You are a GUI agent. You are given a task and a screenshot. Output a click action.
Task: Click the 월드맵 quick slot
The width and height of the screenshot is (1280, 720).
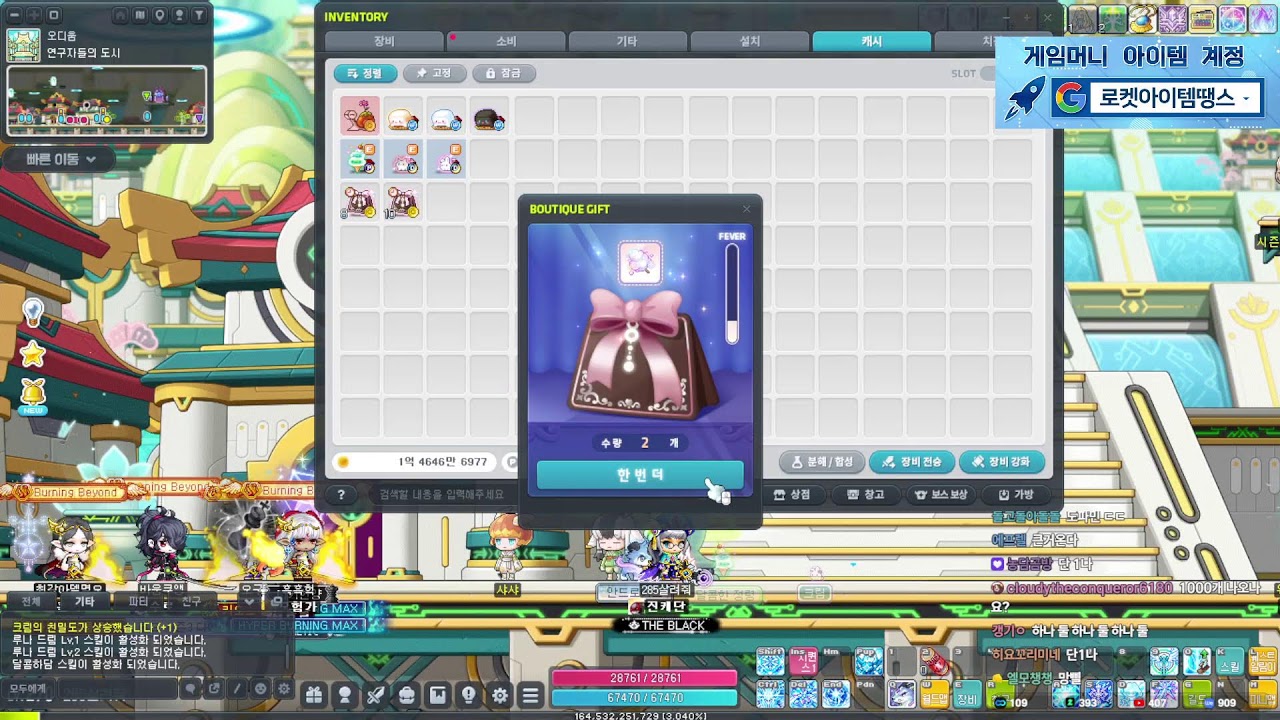935,696
